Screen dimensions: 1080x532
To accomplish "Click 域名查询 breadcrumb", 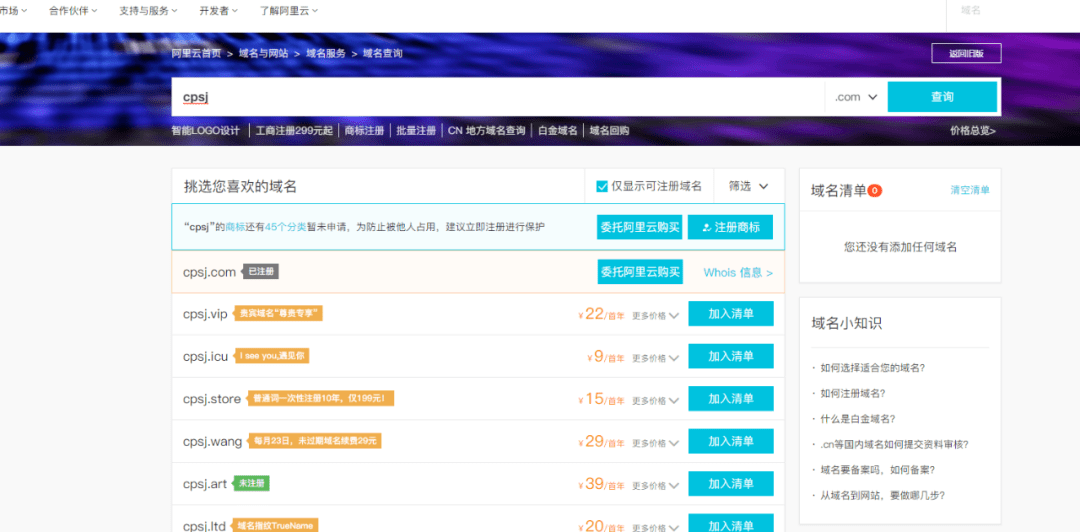I will coord(382,53).
